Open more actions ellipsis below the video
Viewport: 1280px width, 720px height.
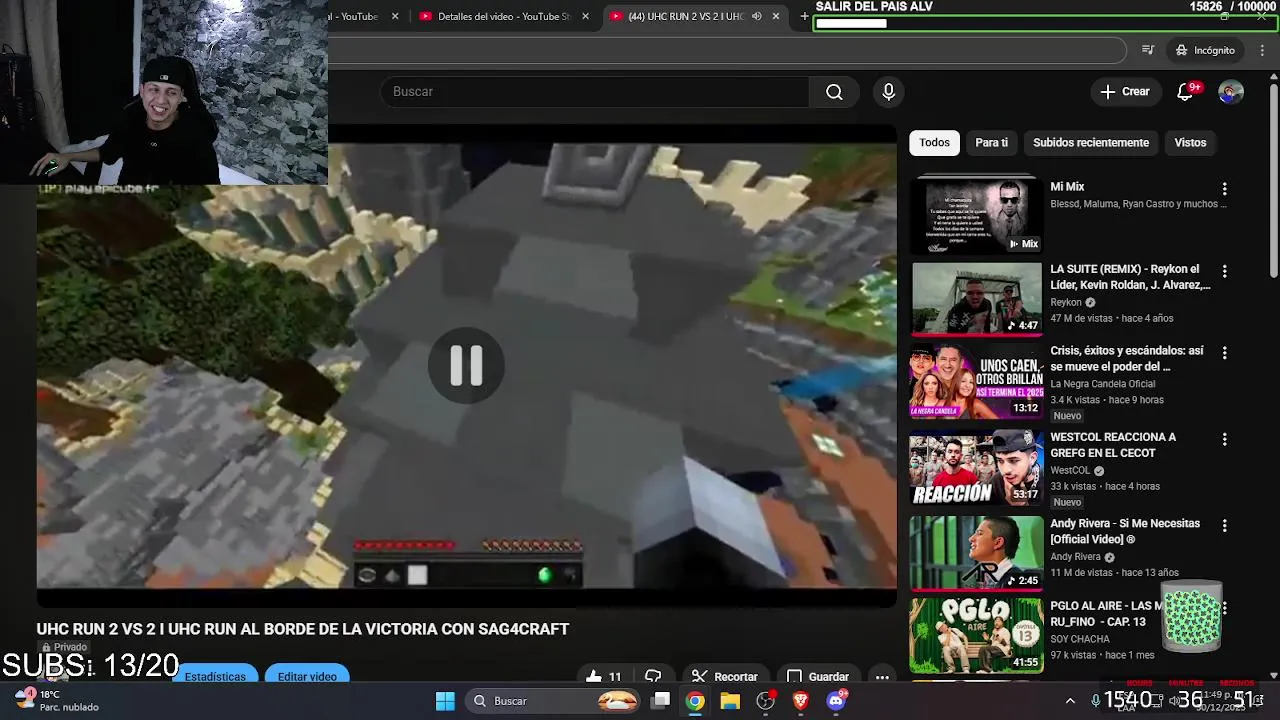[x=882, y=677]
